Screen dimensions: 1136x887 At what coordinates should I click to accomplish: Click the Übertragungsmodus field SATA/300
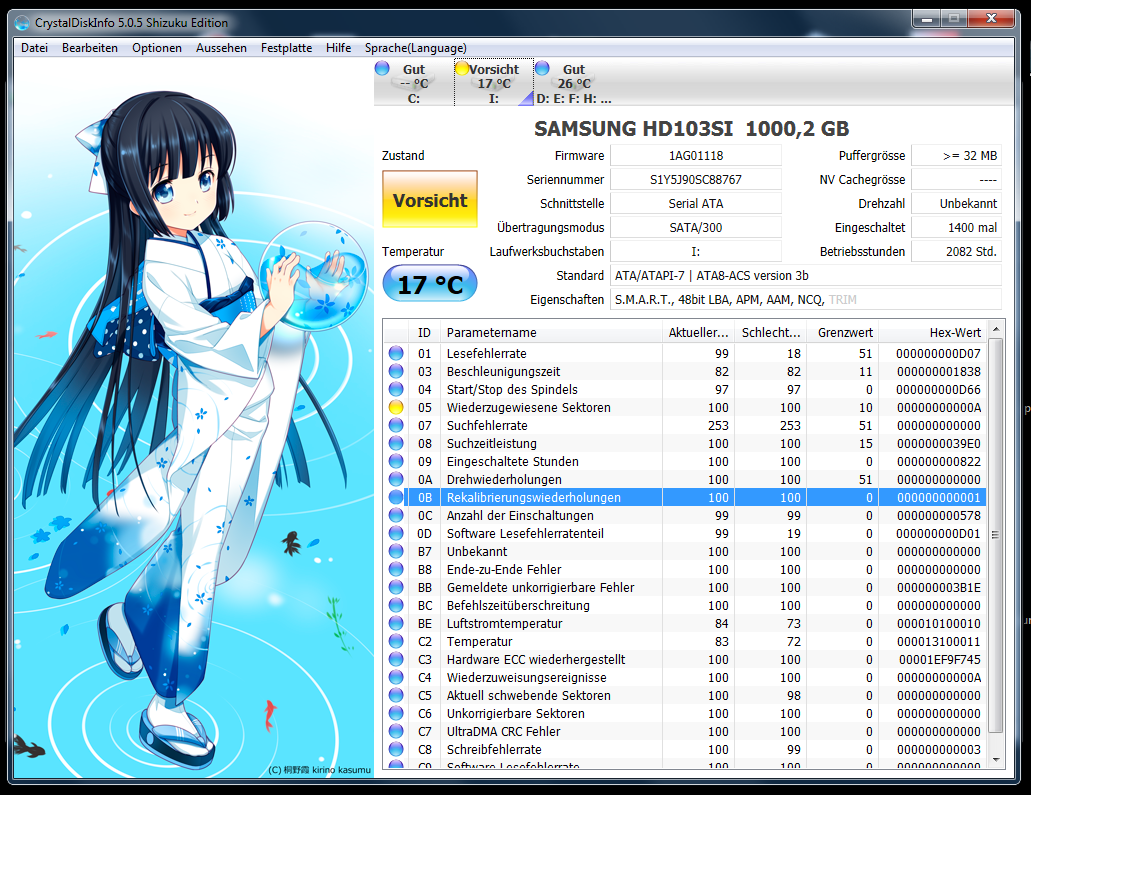(696, 227)
